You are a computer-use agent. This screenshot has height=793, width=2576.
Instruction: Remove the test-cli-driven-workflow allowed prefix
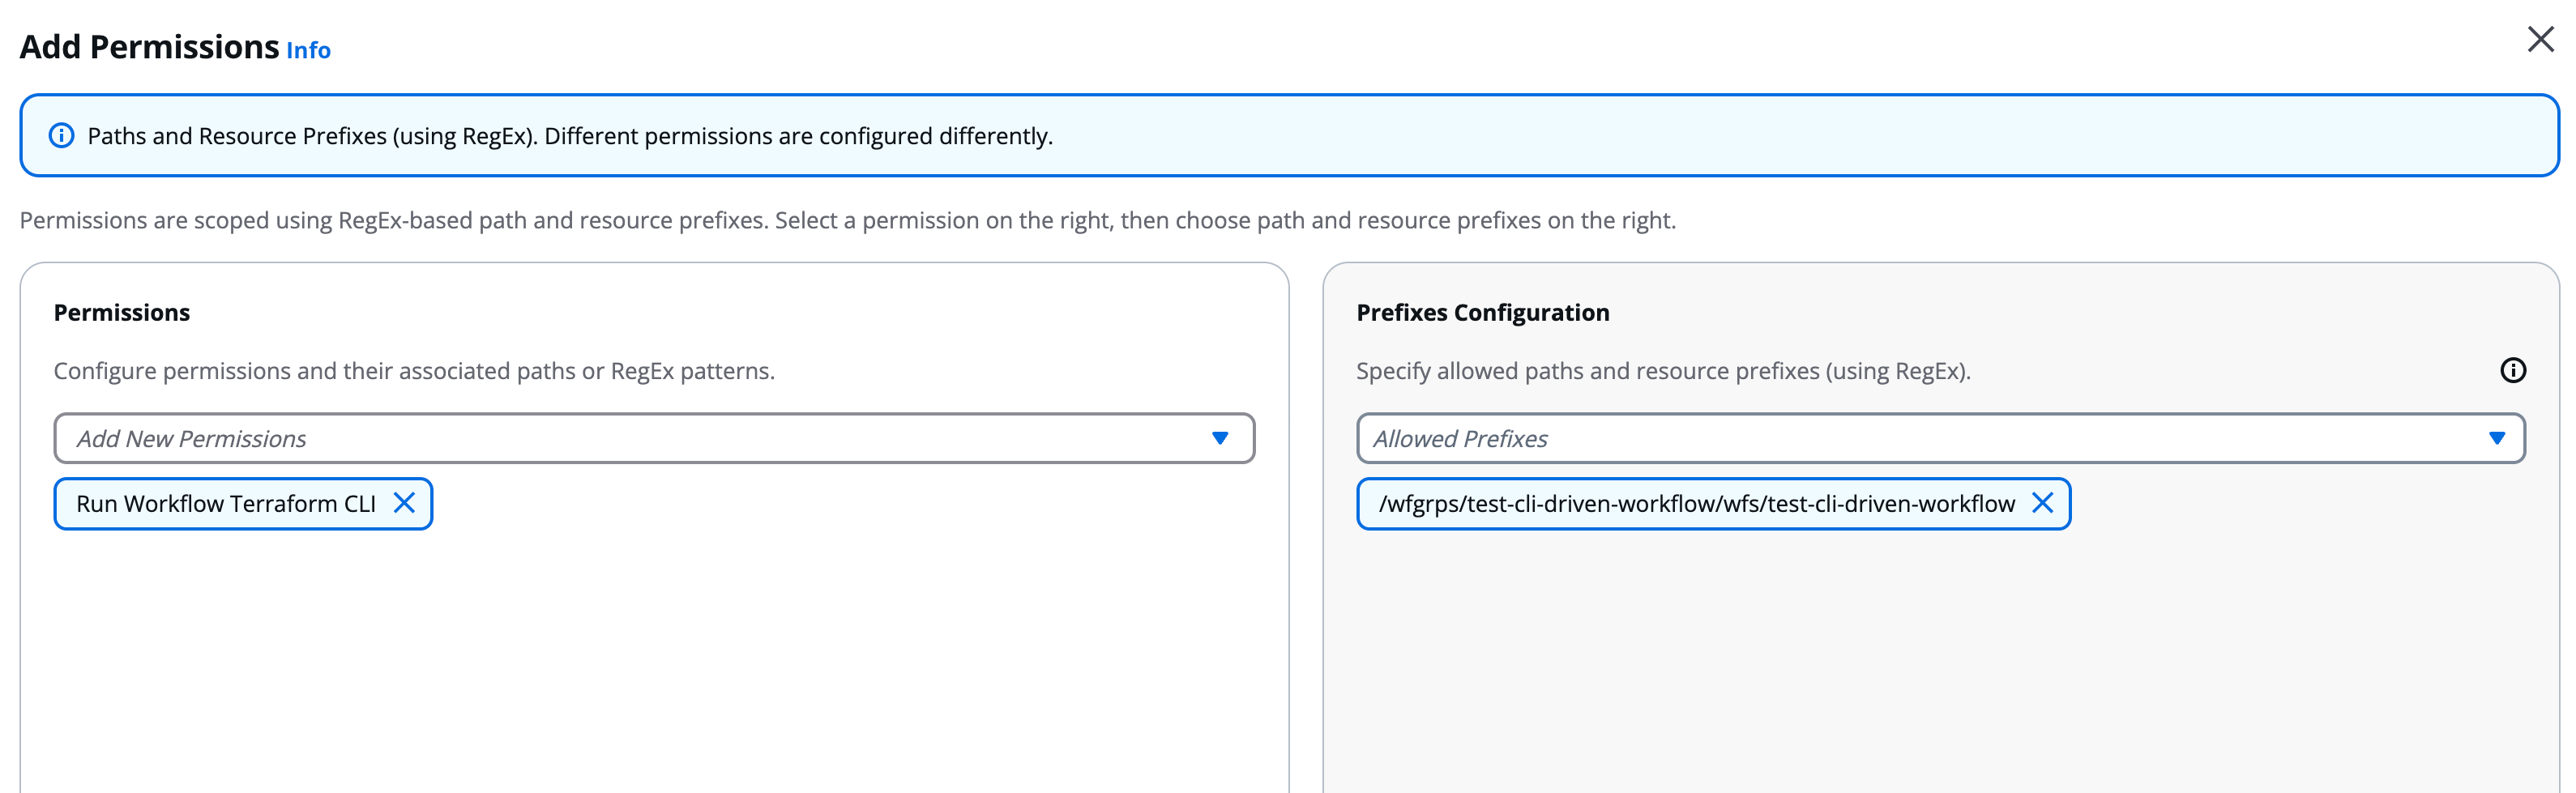tap(2044, 504)
